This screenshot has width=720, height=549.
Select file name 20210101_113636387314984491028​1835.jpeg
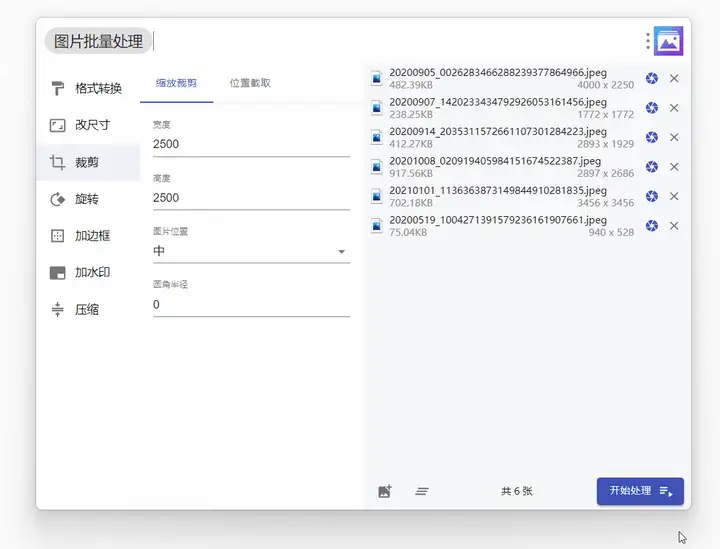[x=498, y=190]
